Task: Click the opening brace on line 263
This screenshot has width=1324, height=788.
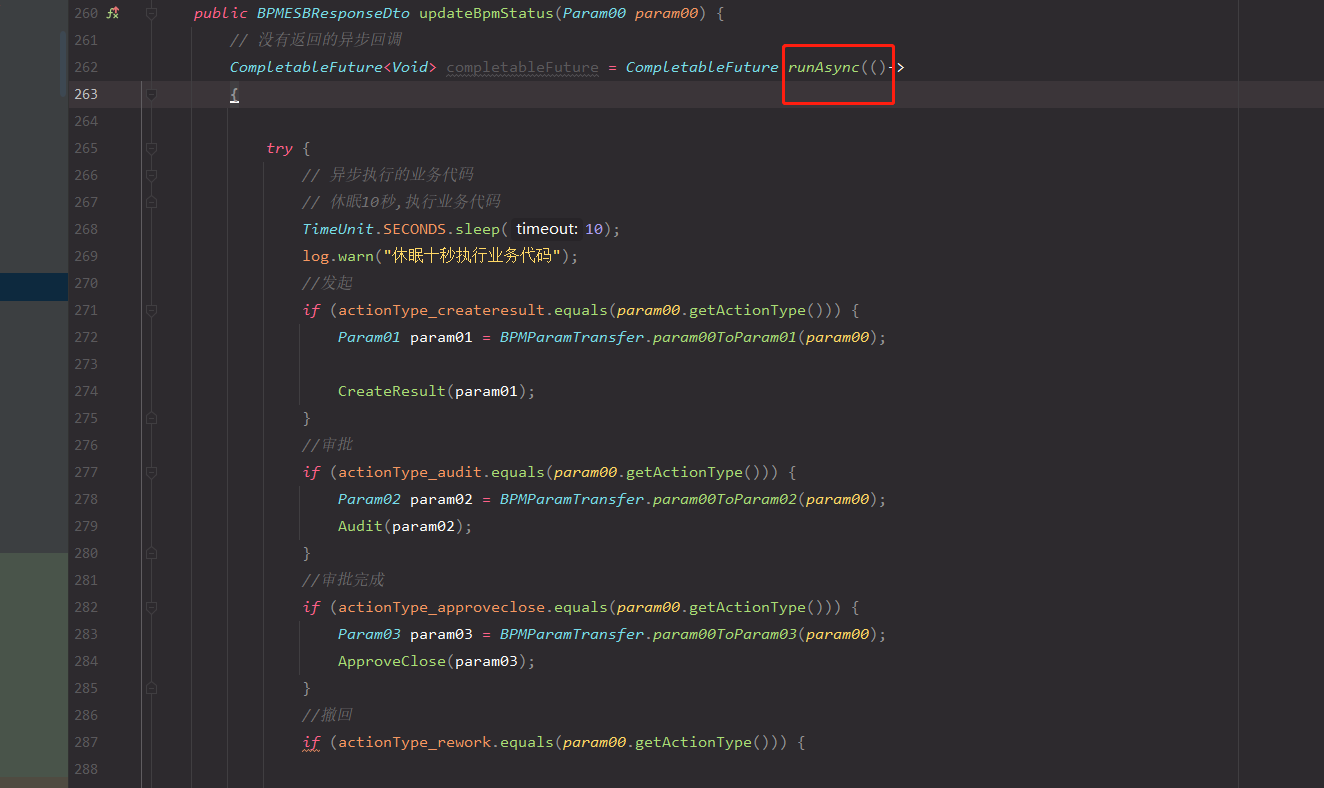Action: [x=234, y=94]
